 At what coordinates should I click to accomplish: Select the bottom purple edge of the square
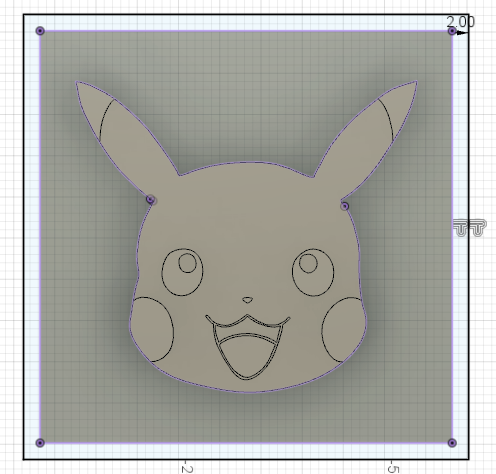(x=246, y=443)
